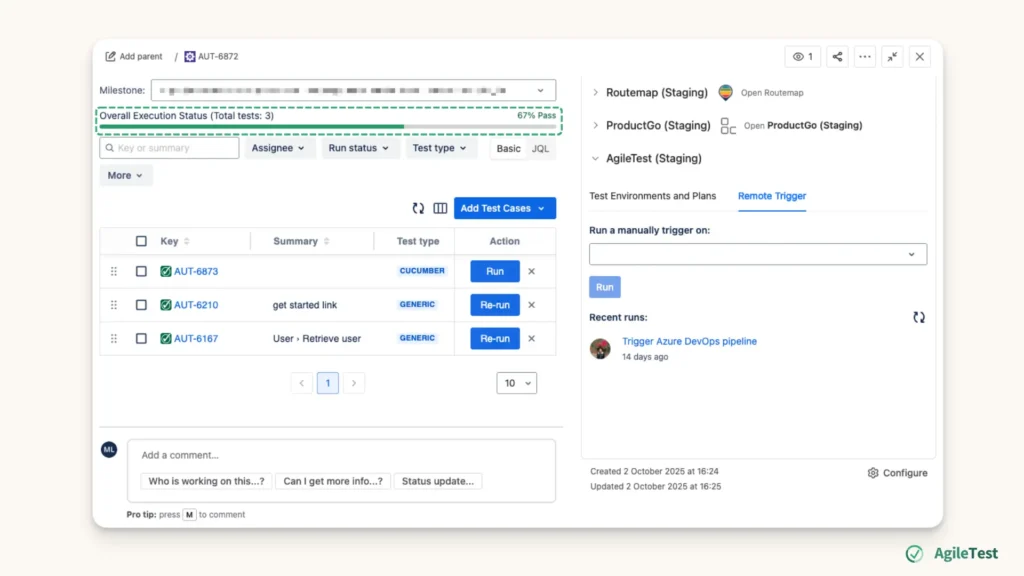
Task: Open the AUT-6210 issue link
Action: tap(196, 305)
